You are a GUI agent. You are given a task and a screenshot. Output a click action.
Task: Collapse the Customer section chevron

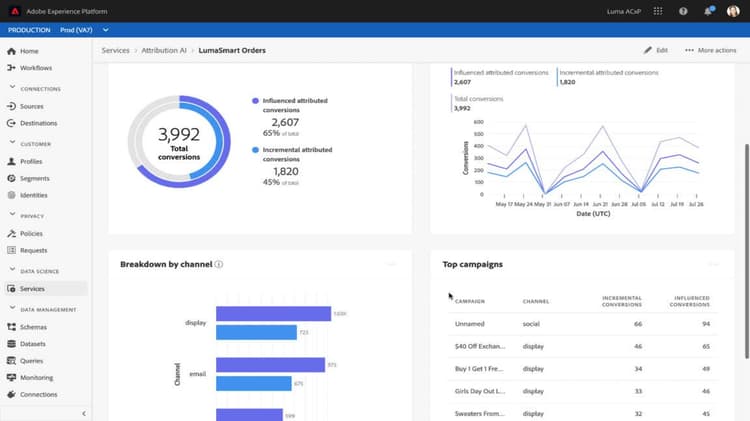tap(12, 142)
